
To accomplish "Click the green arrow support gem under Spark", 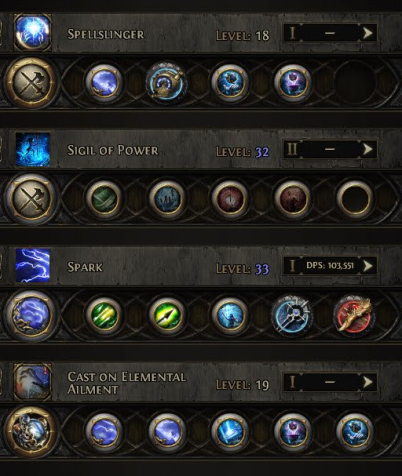I will pyautogui.click(x=167, y=315).
